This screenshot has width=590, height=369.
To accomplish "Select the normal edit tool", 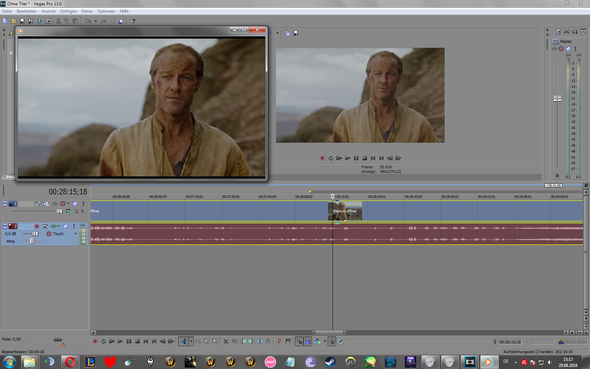I will click(x=184, y=342).
